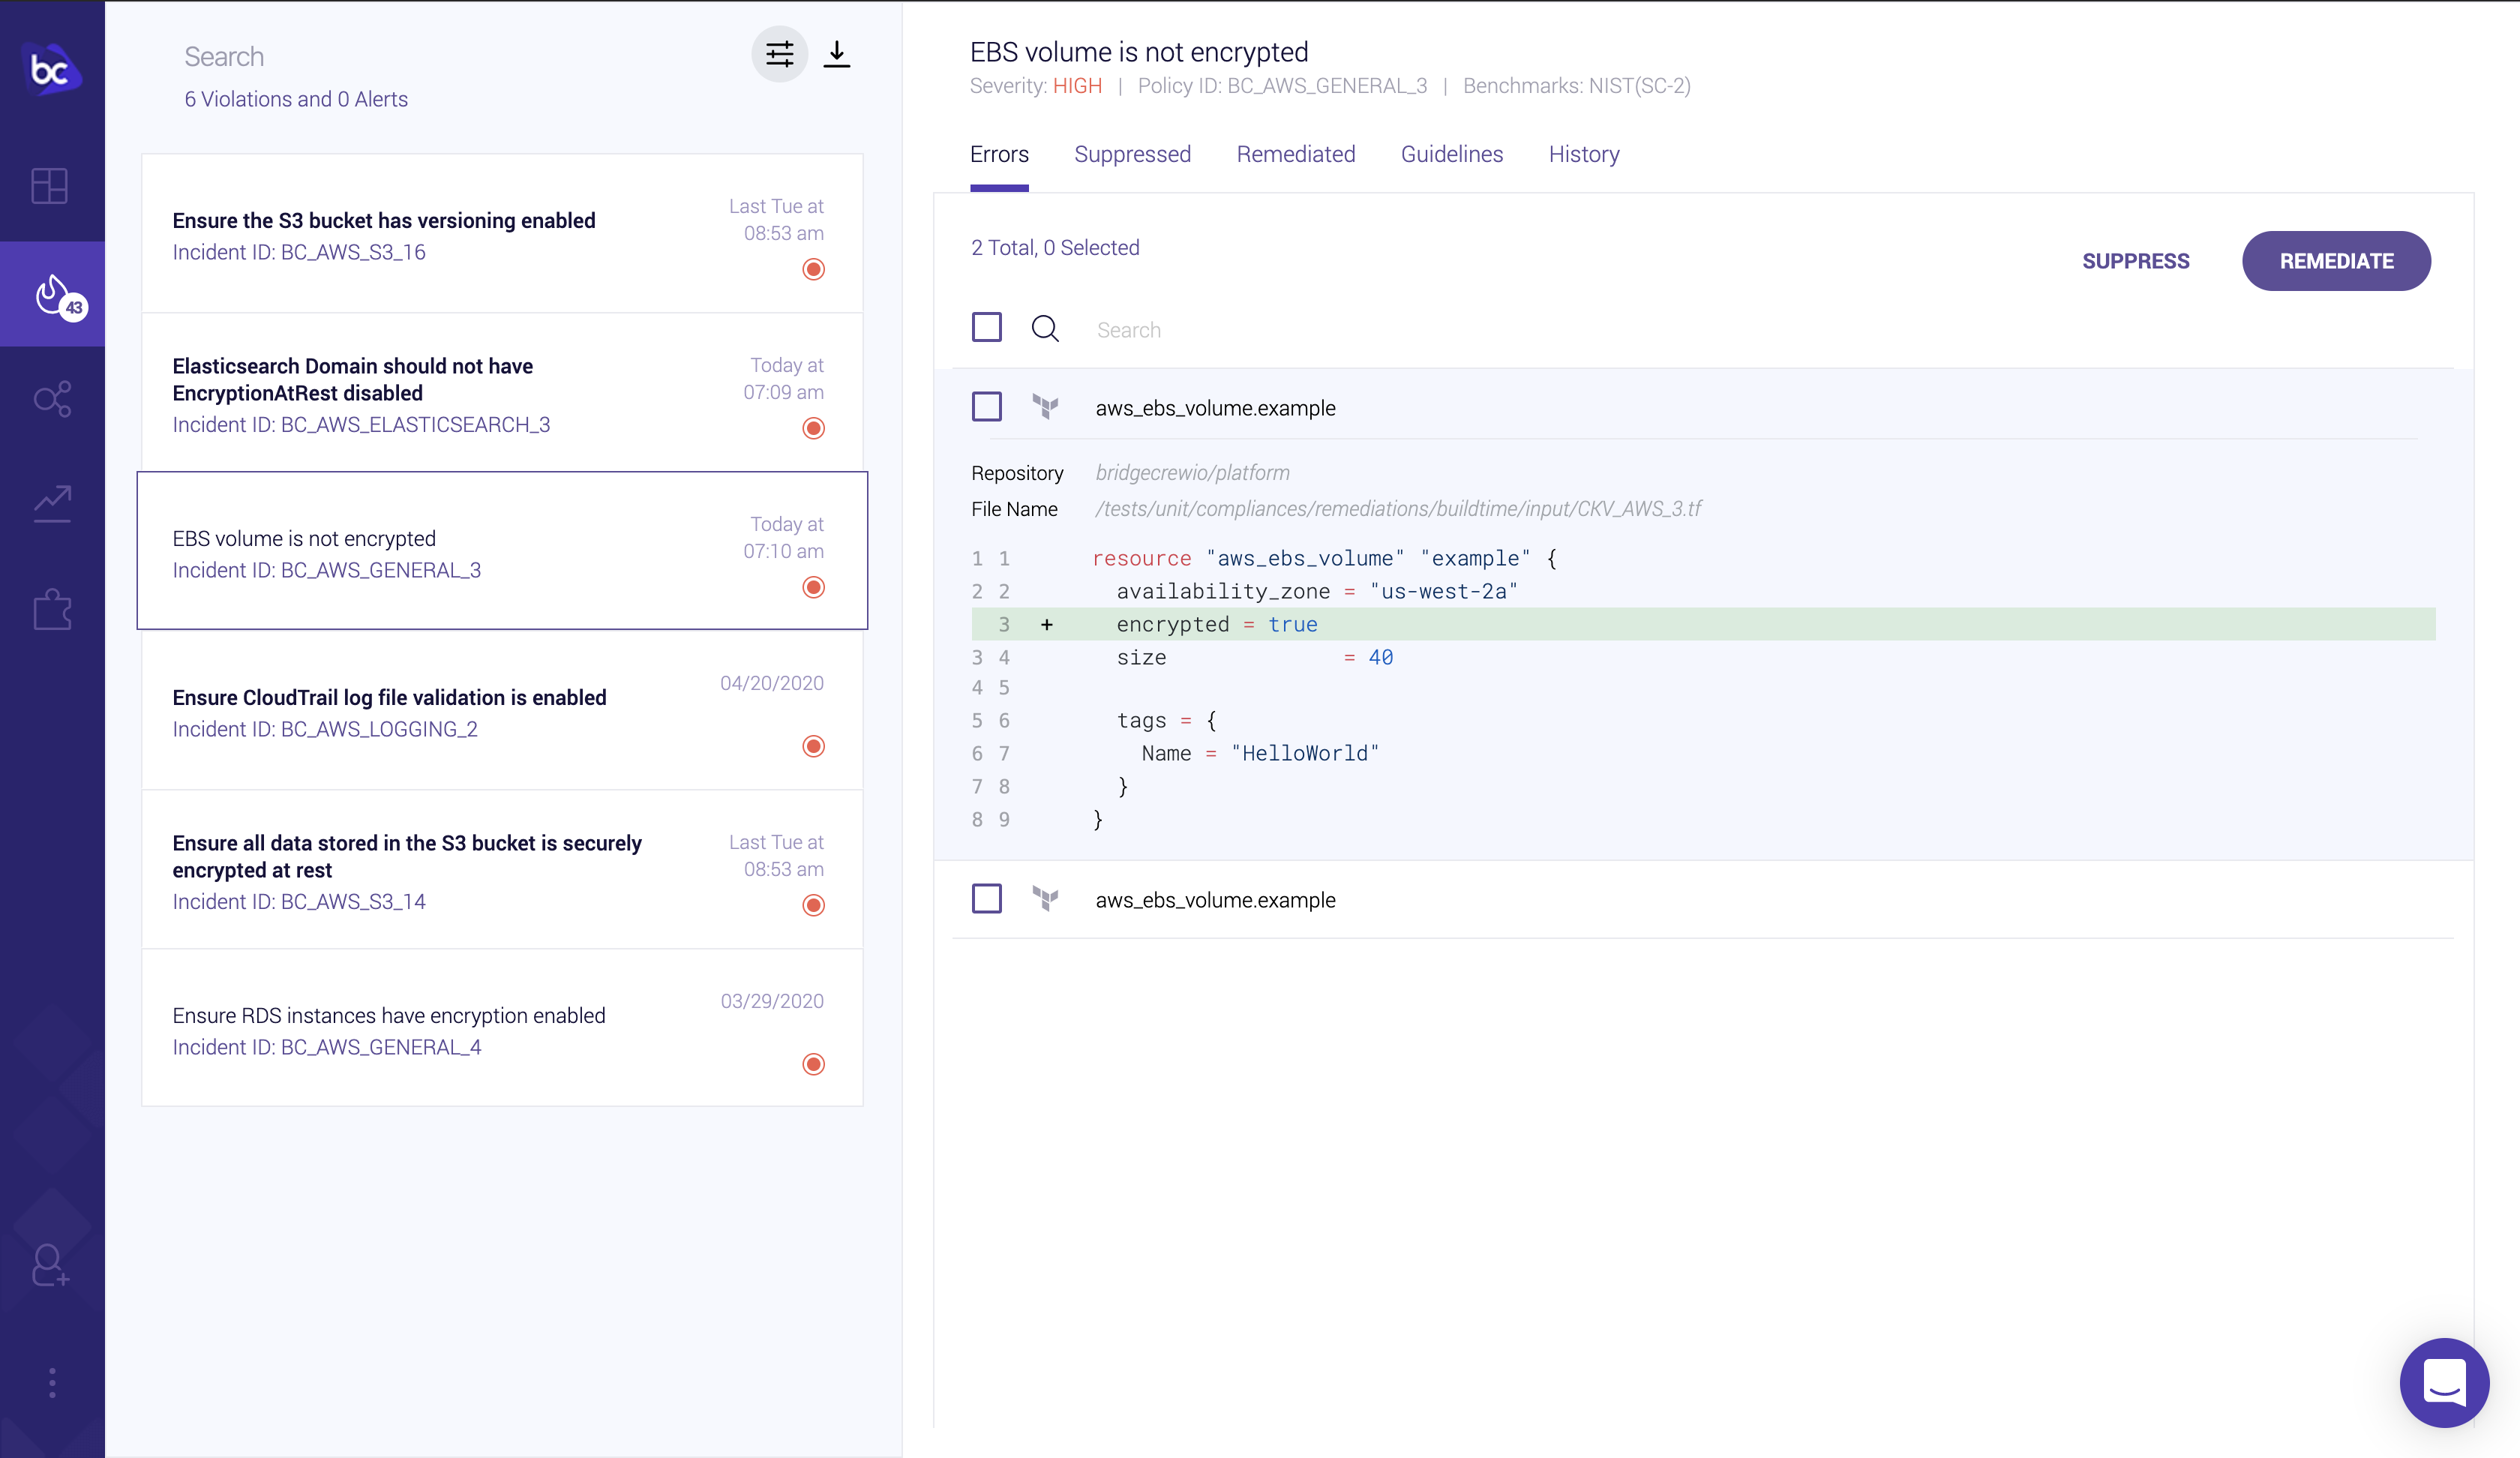
Task: Click red severity dot on RDS incident
Action: coord(814,1064)
